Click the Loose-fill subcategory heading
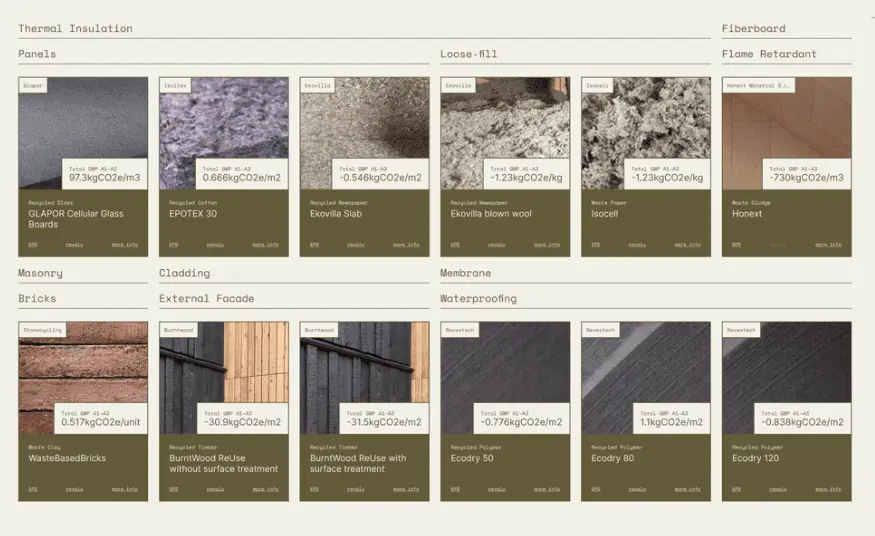Screen dimensions: 875x536 coord(468,54)
